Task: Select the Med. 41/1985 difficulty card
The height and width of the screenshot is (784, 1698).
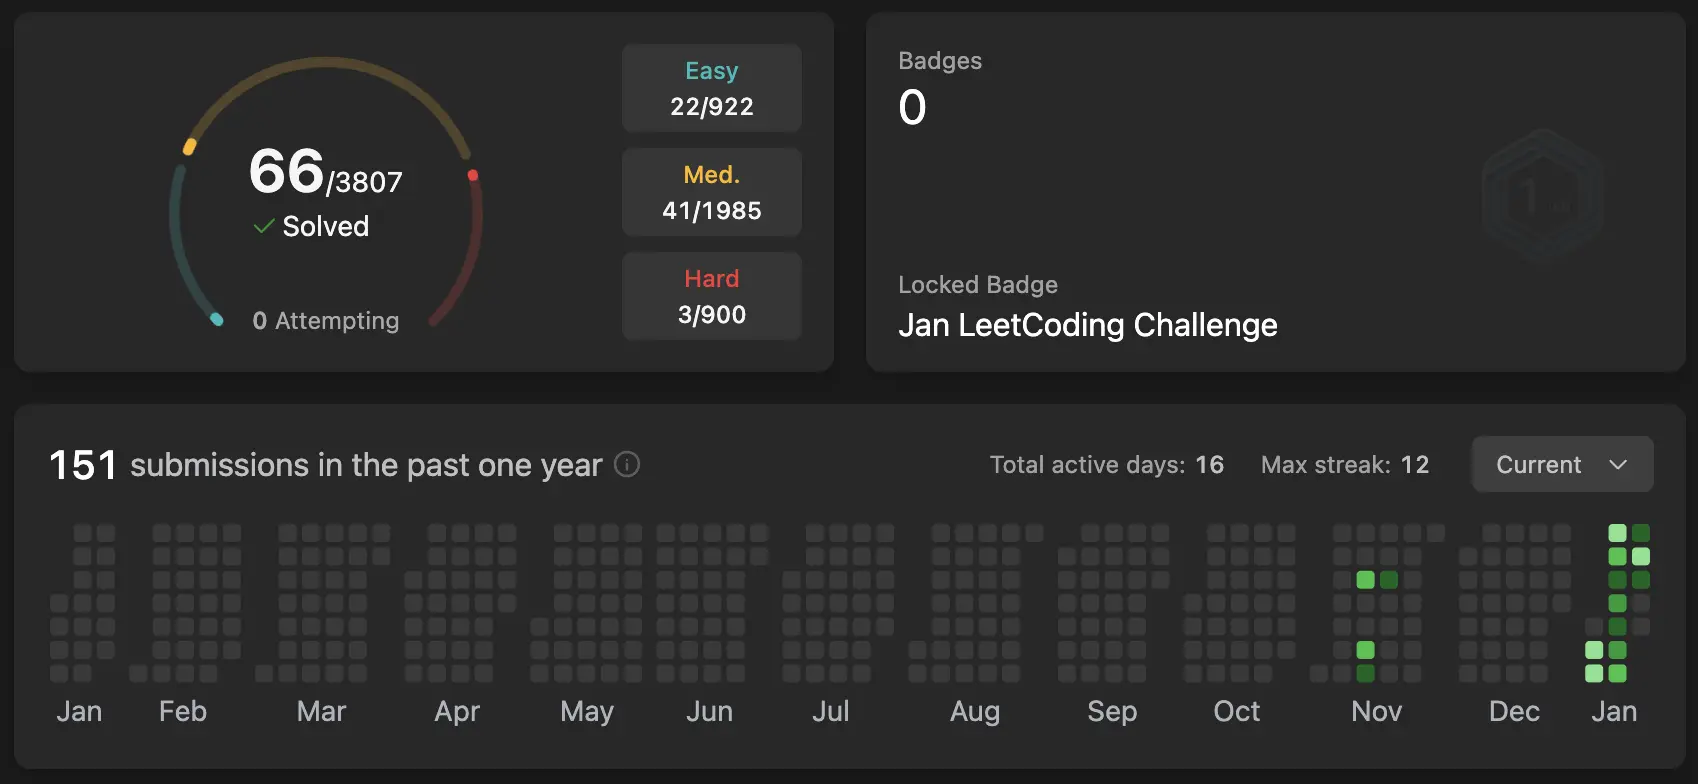Action: click(712, 192)
